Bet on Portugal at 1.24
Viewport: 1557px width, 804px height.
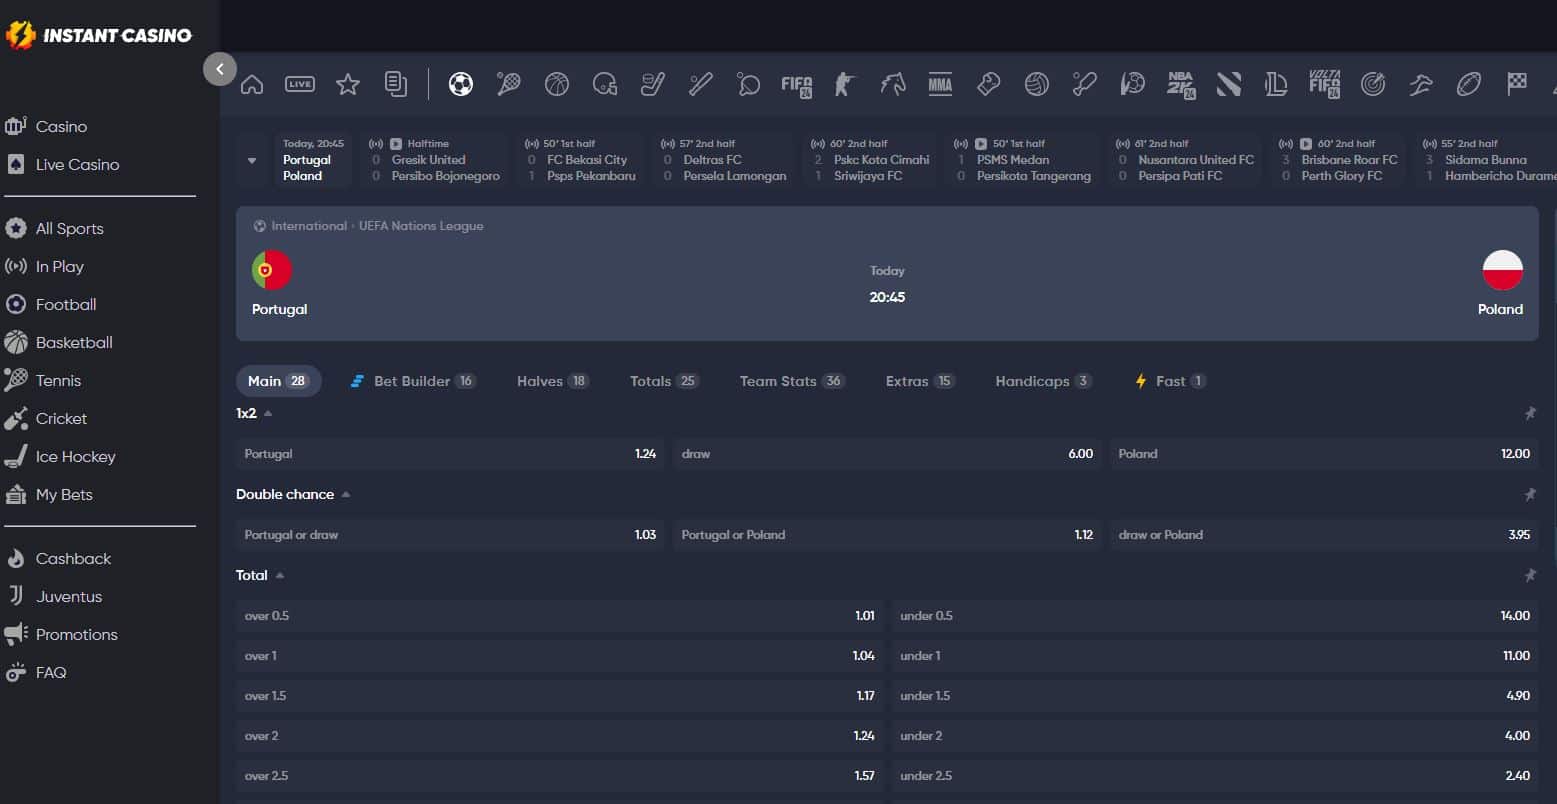click(x=450, y=454)
